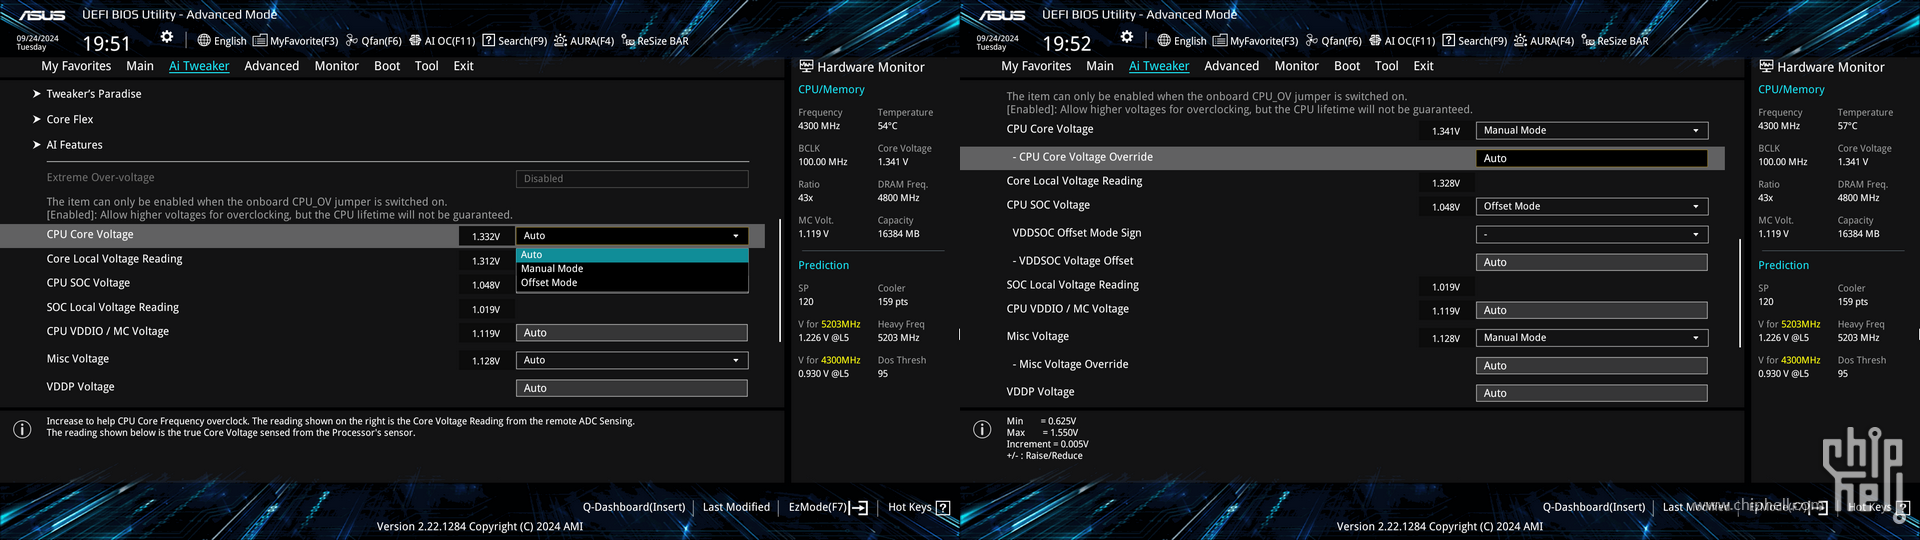This screenshot has height=540, width=1920.
Task: Select Ai Tweaker tab in left BIOS screen
Action: coord(199,66)
